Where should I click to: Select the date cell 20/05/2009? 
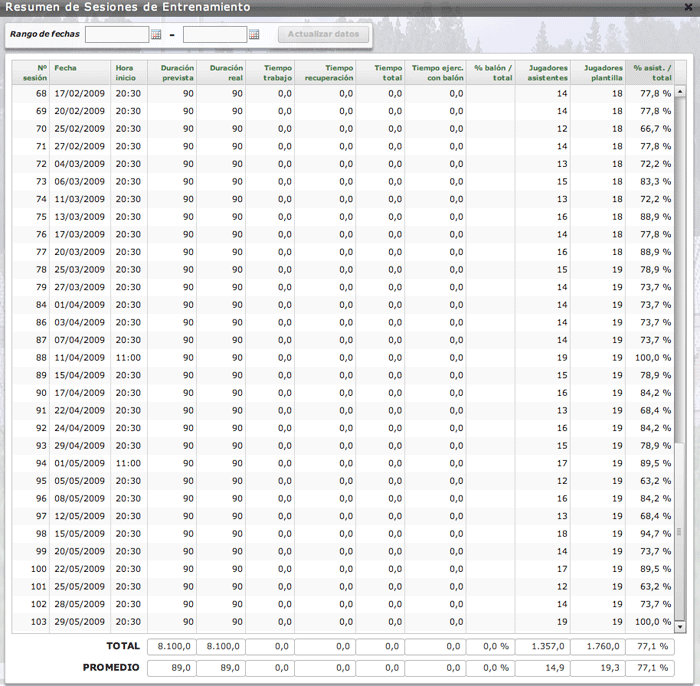coord(79,551)
